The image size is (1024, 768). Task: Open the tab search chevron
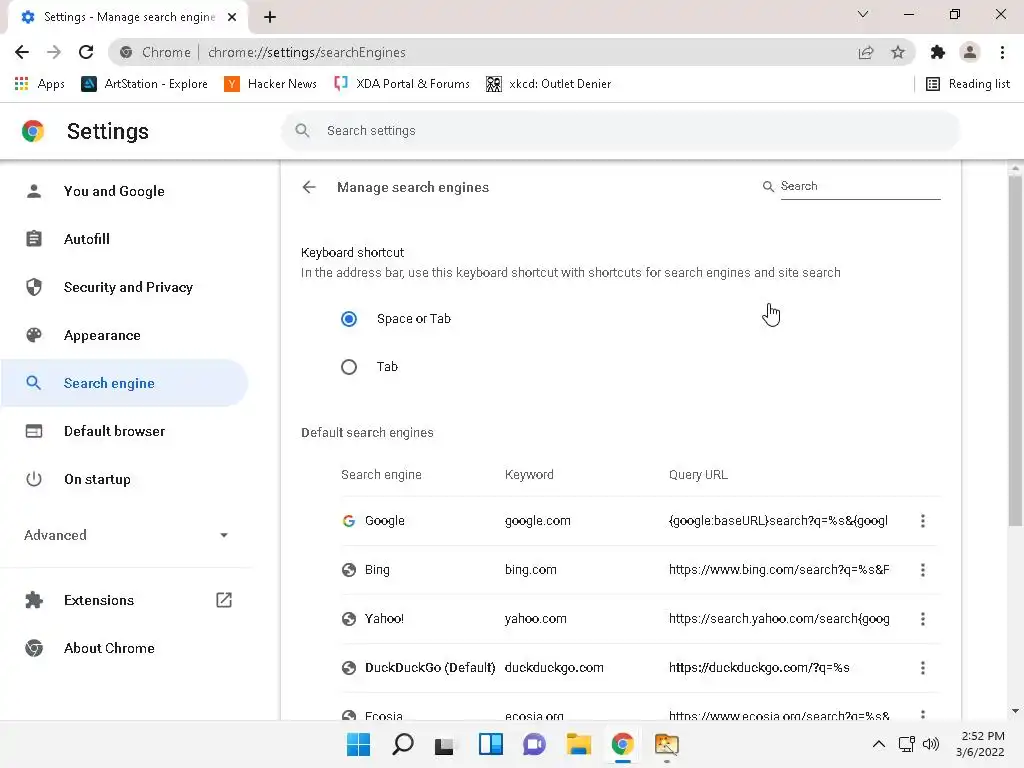863,14
